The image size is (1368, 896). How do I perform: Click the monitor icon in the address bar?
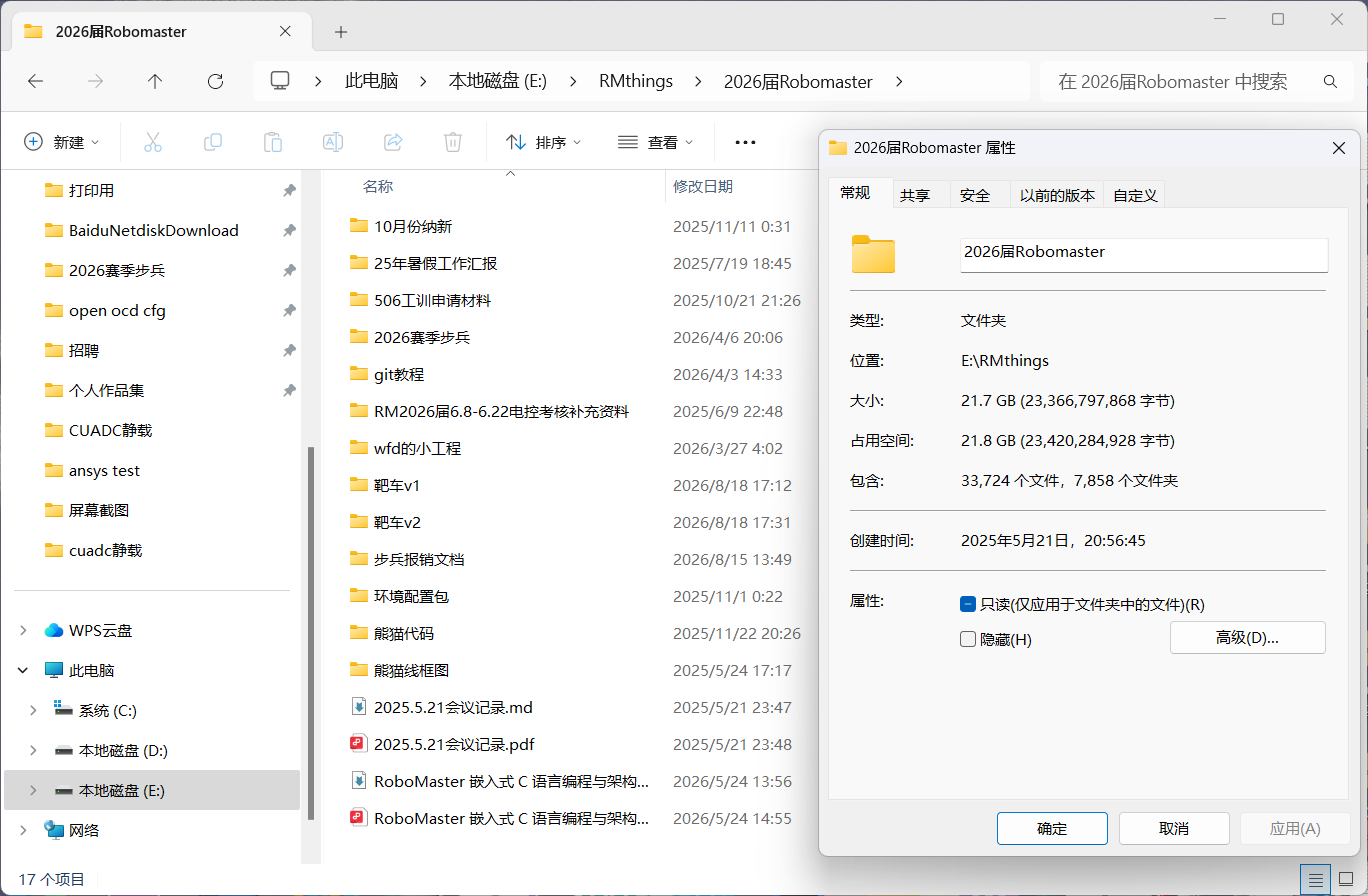click(280, 81)
